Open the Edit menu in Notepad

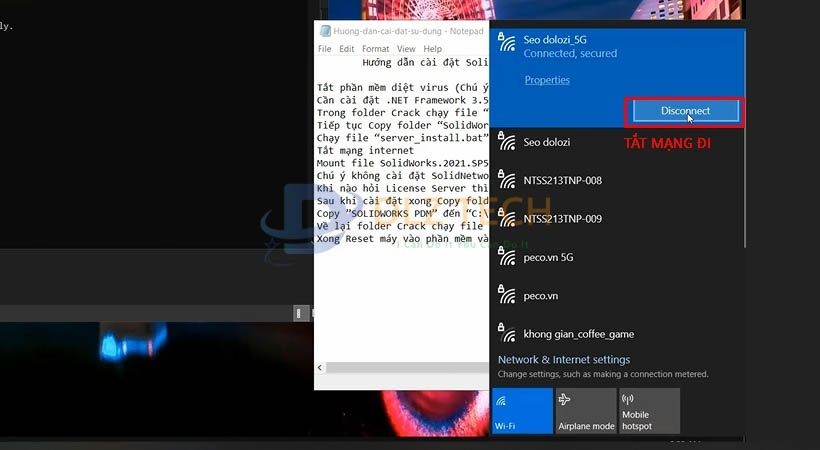346,49
